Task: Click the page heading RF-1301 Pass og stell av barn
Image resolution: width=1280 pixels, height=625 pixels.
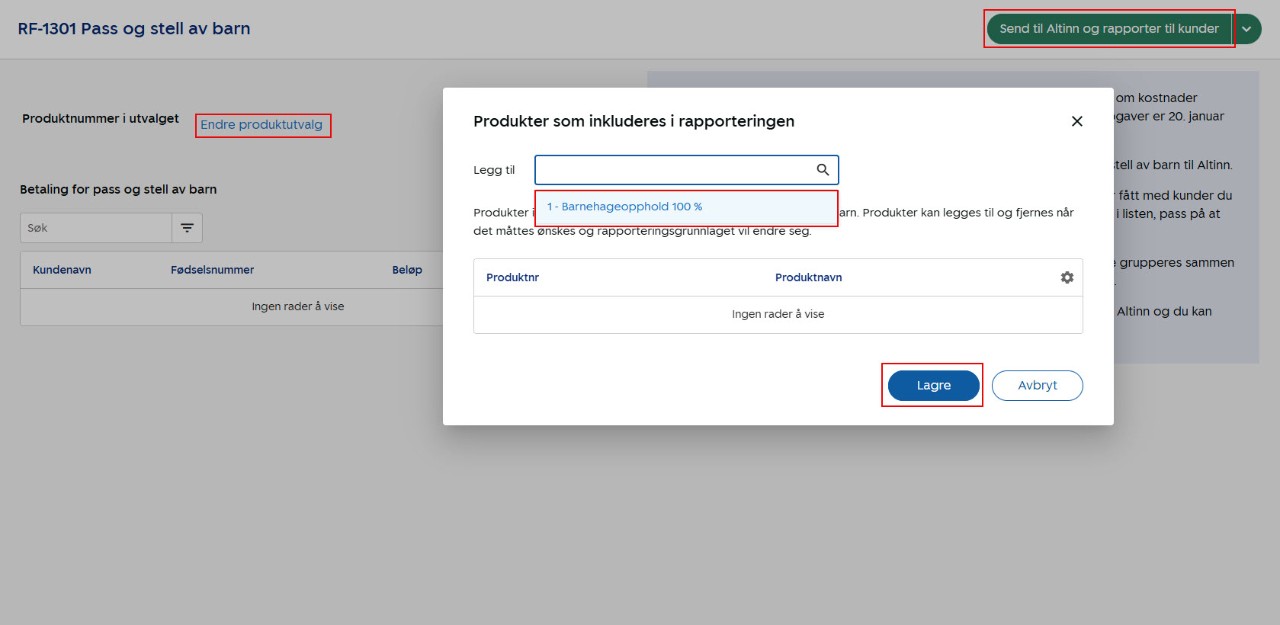Action: pos(134,28)
